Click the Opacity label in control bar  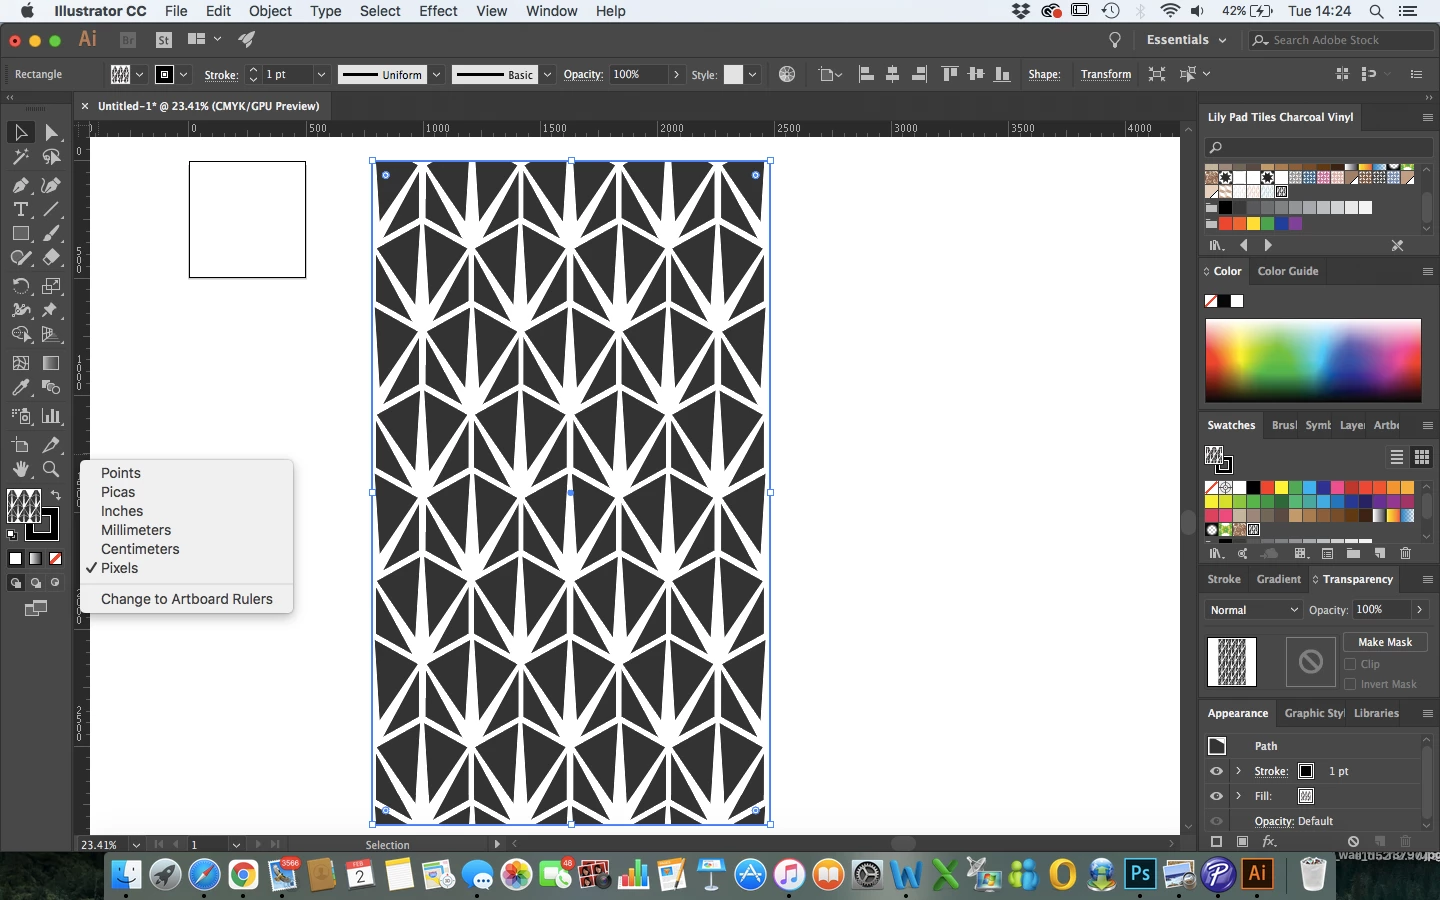pyautogui.click(x=583, y=74)
